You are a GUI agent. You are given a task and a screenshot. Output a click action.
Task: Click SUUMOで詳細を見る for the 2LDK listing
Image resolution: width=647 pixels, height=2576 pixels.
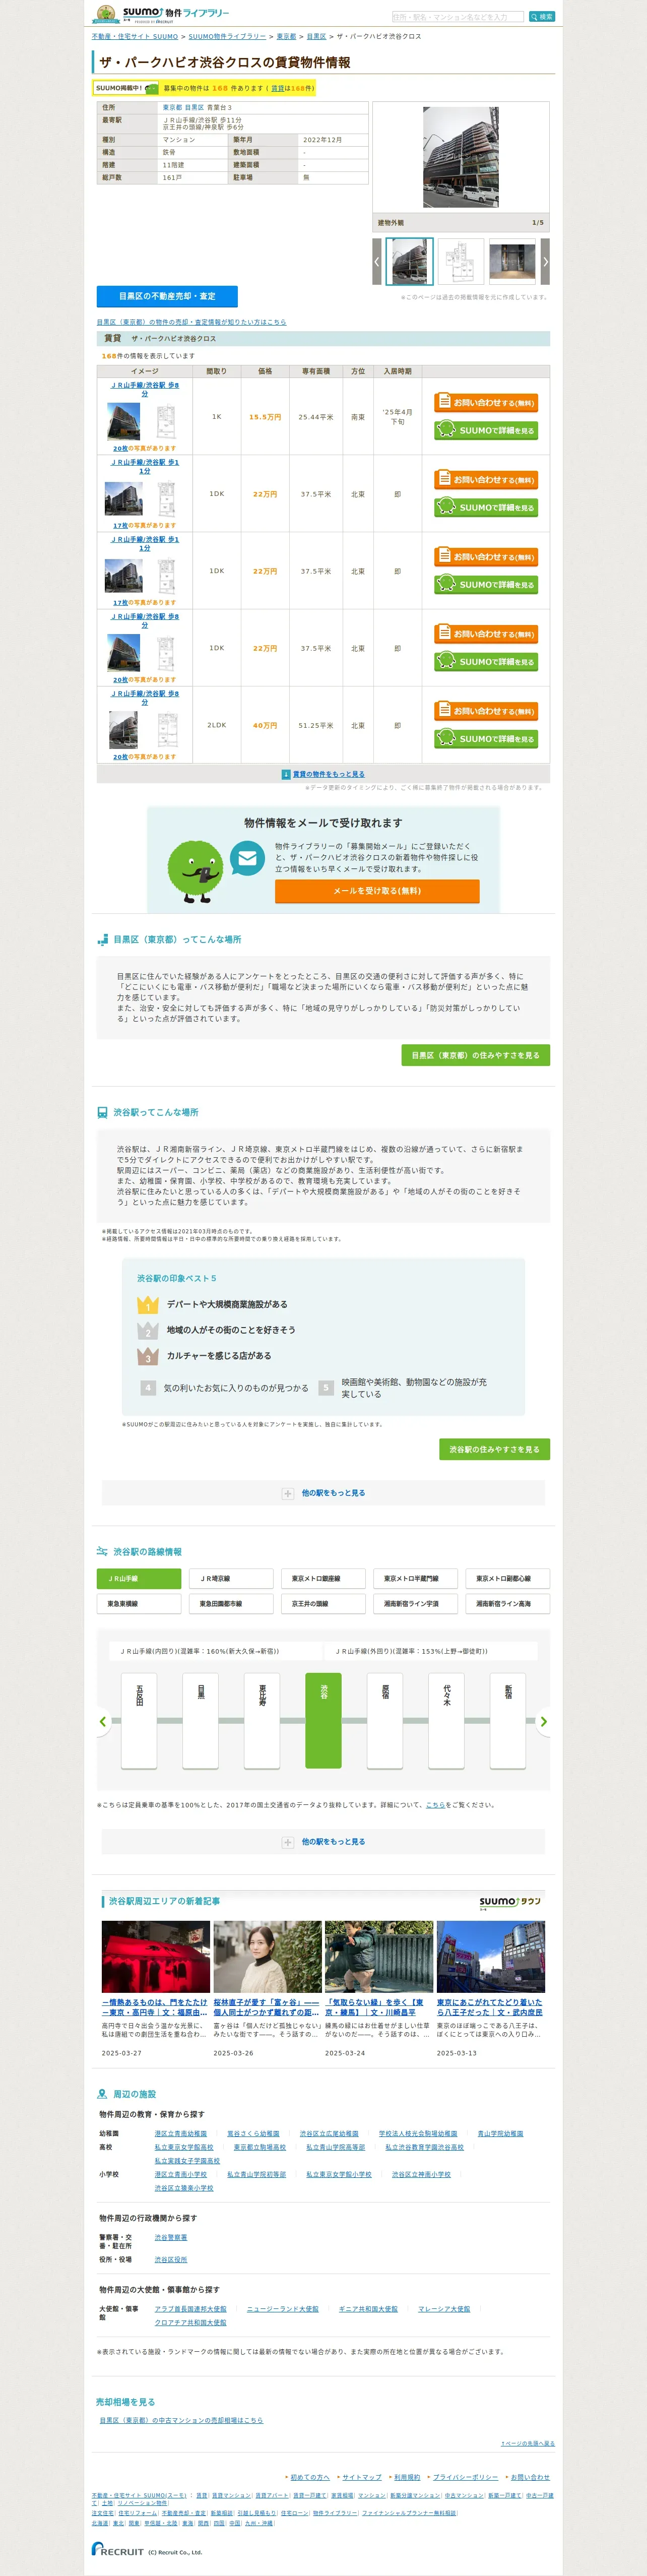tap(486, 738)
